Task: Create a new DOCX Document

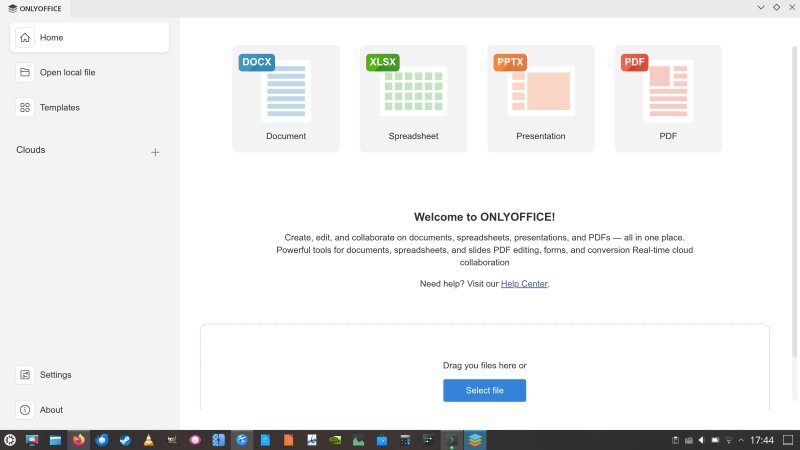Action: tap(286, 98)
